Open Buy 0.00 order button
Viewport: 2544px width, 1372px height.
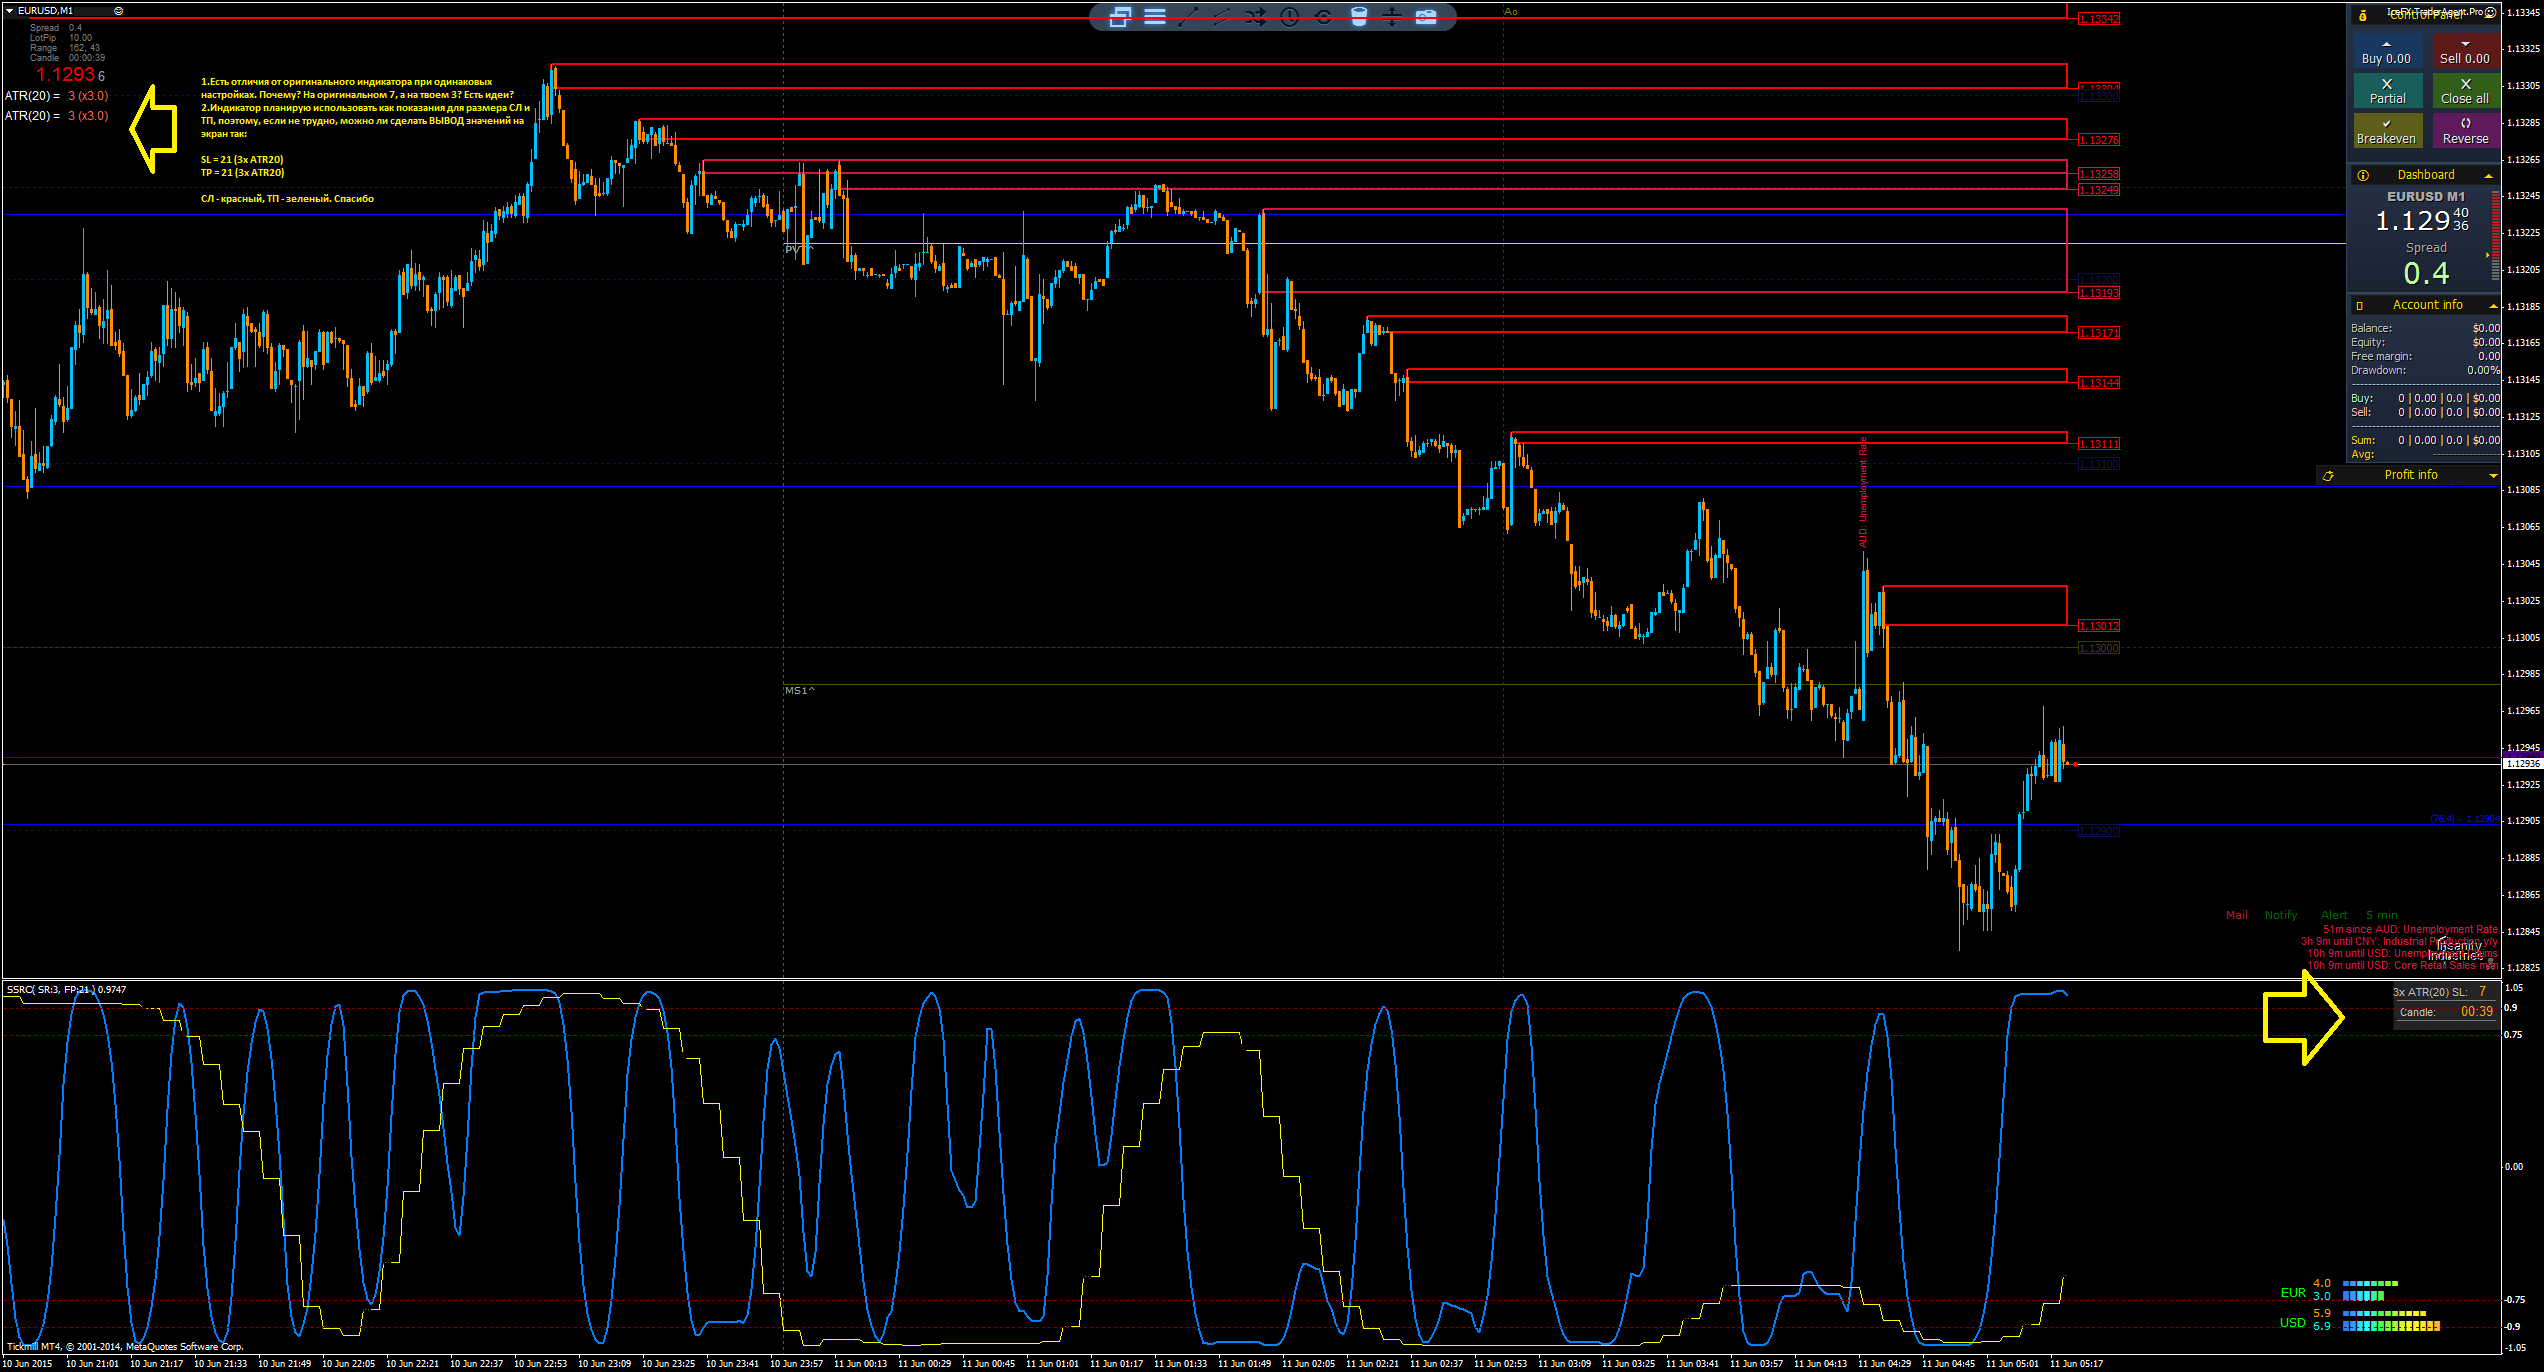(2387, 52)
